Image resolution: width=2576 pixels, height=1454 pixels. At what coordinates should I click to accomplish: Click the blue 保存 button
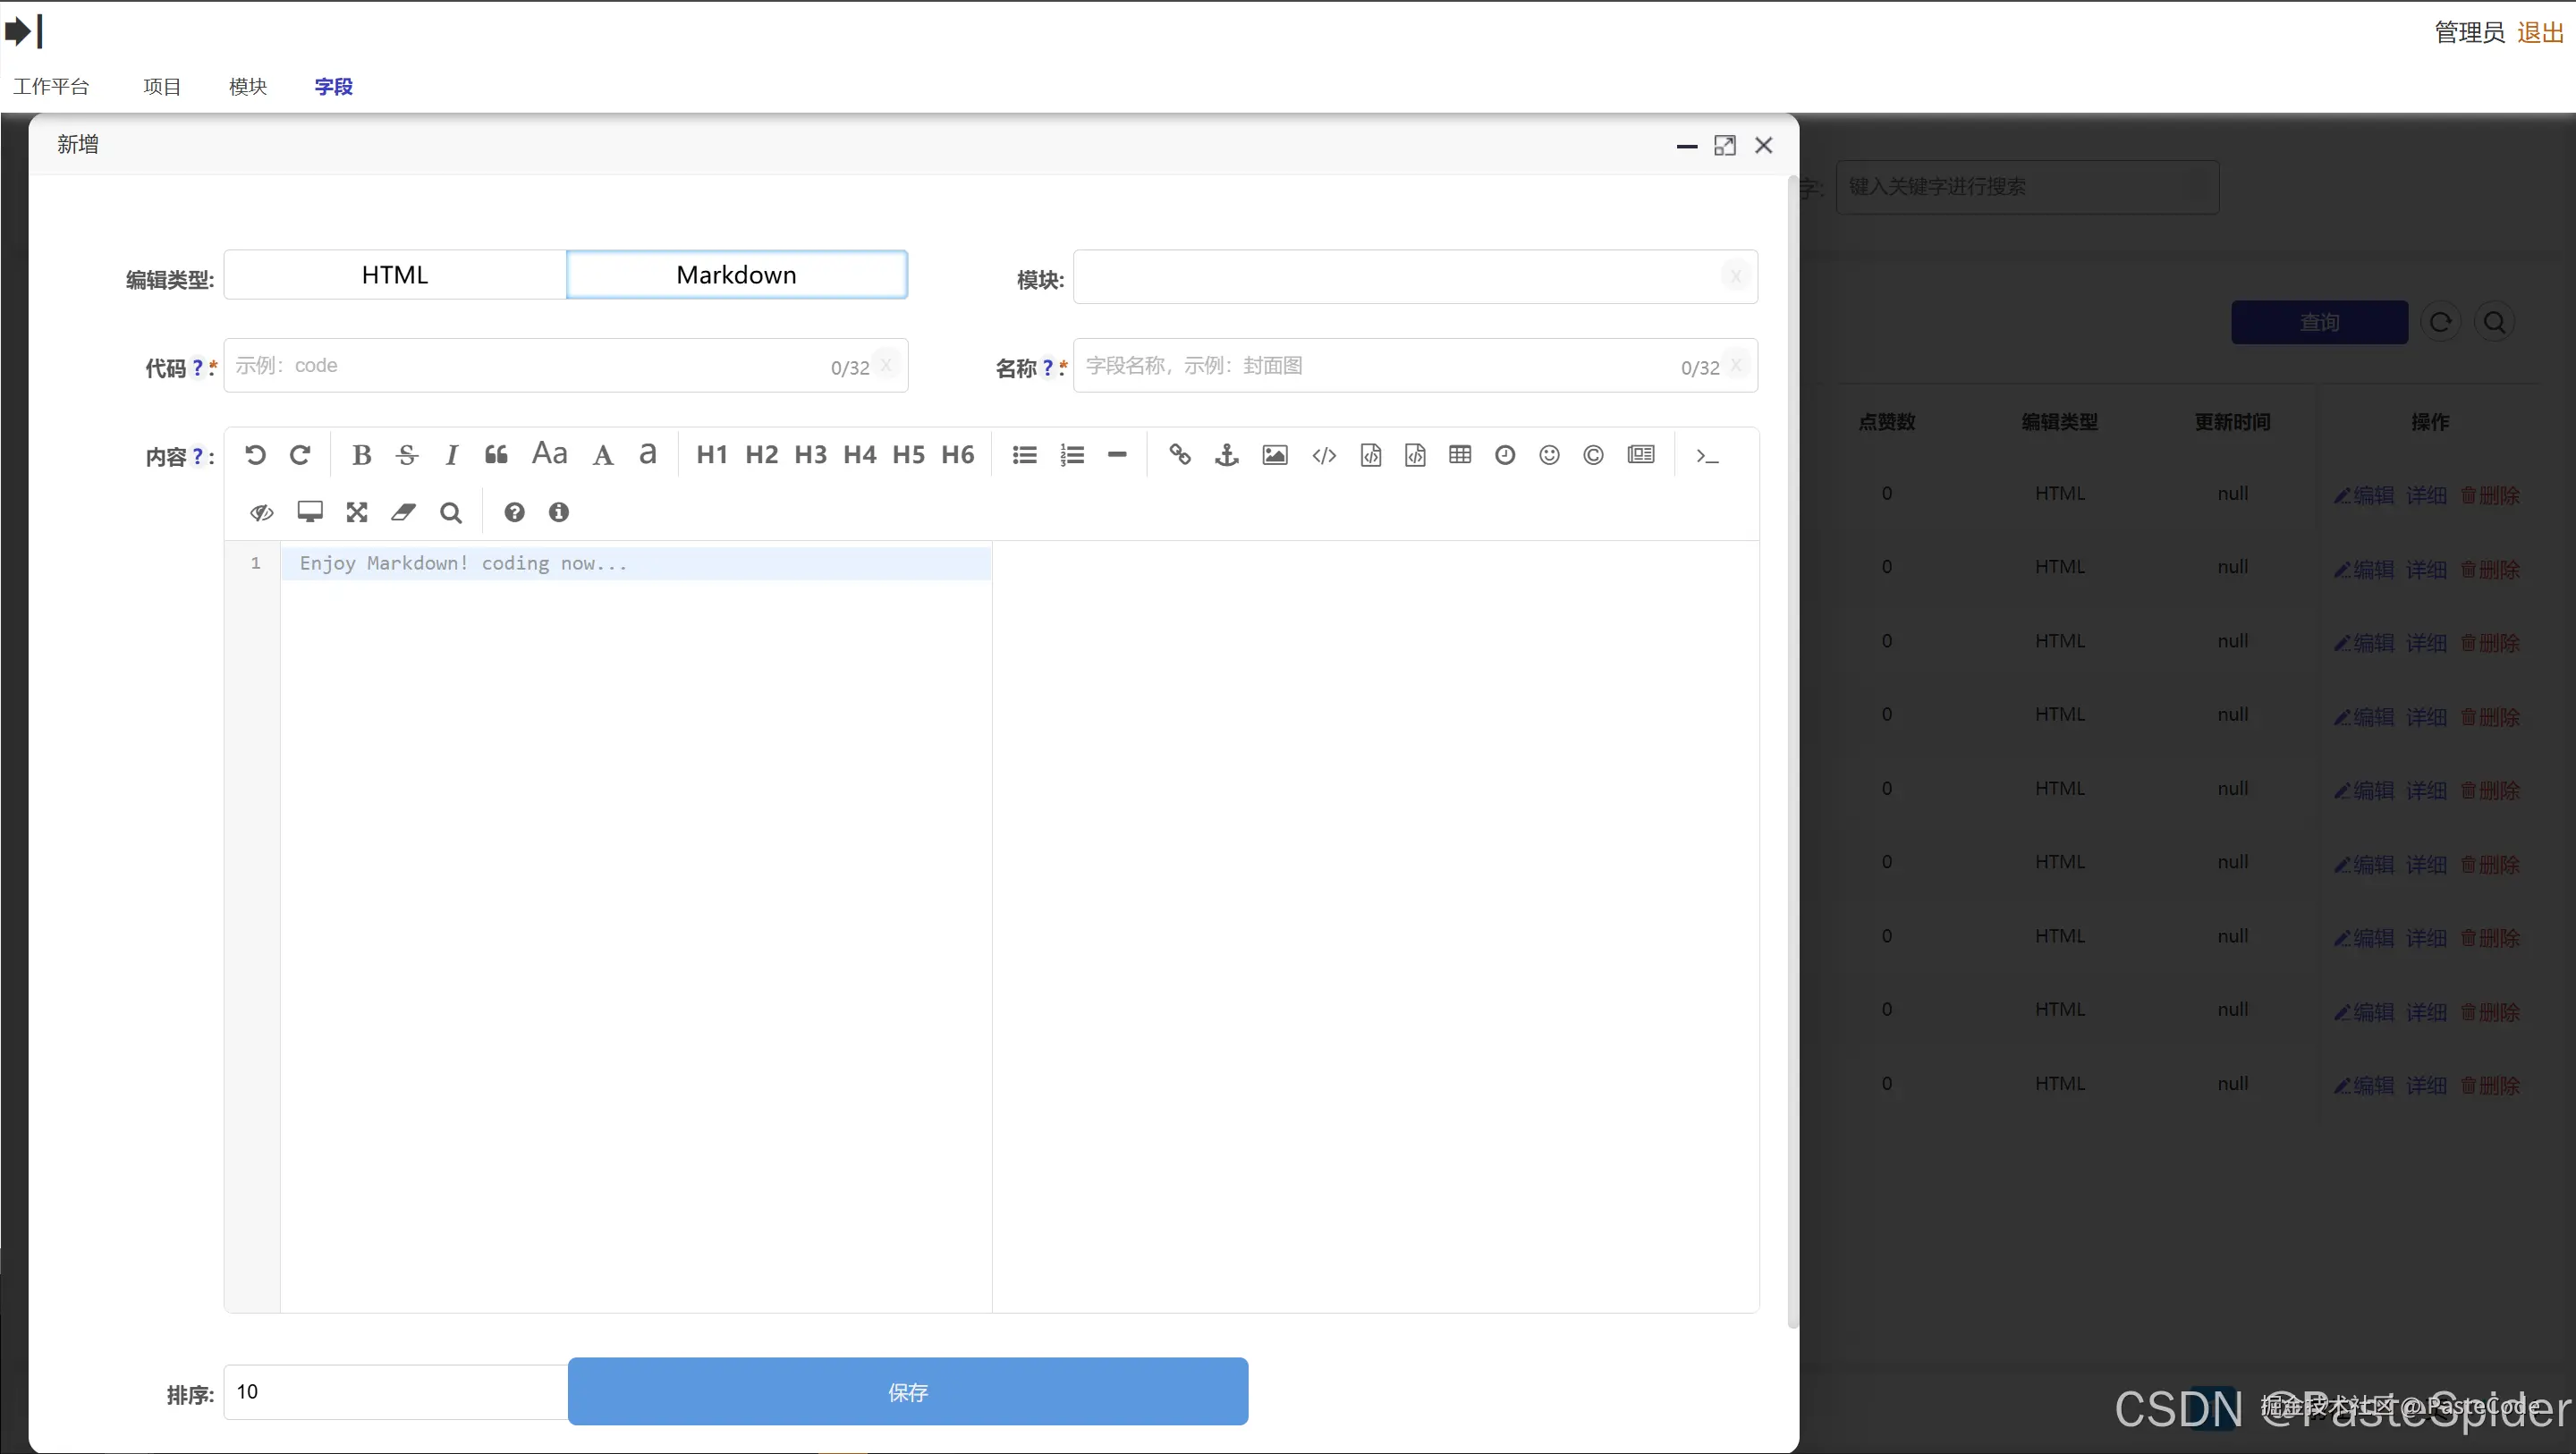[907, 1391]
